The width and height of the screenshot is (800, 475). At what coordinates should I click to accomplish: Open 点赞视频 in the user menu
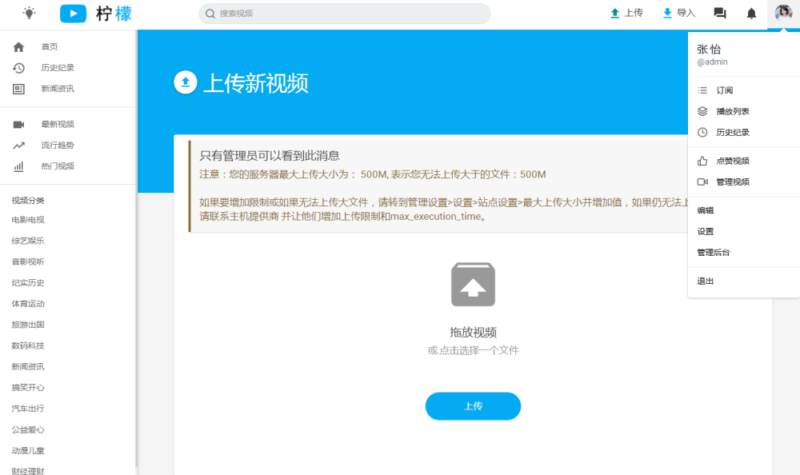point(733,161)
